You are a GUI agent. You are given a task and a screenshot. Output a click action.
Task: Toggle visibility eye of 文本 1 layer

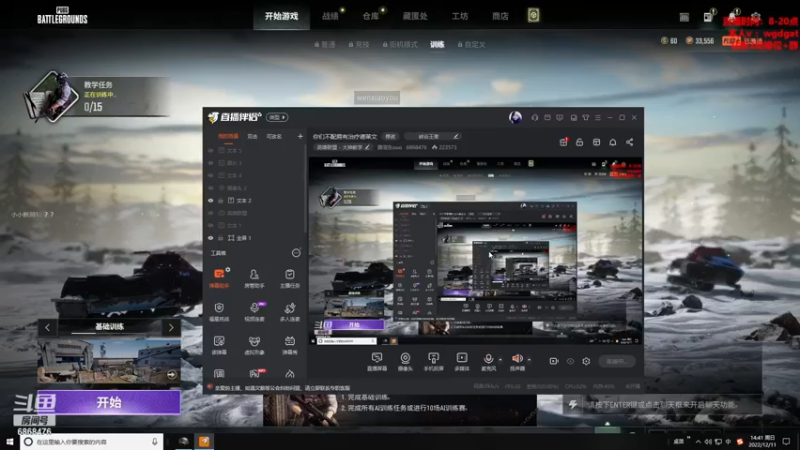point(210,225)
